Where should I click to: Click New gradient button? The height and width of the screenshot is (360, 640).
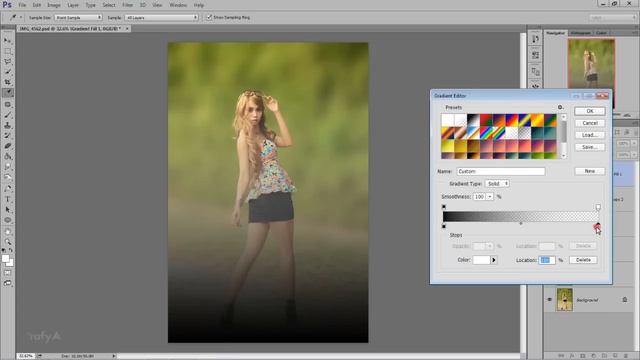589,171
